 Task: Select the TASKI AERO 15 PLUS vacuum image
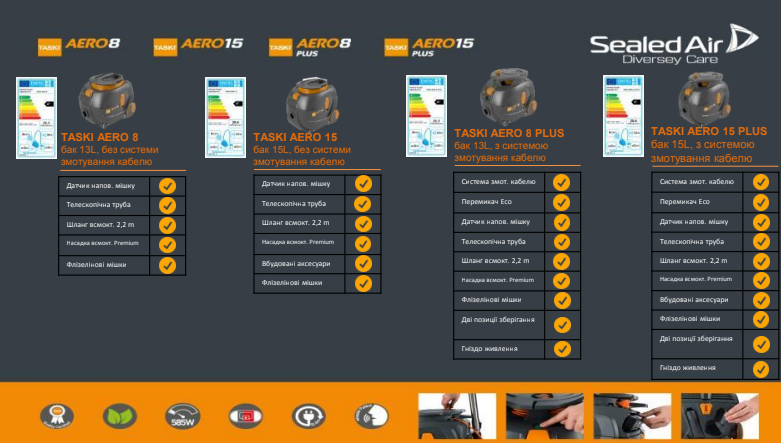[704, 99]
